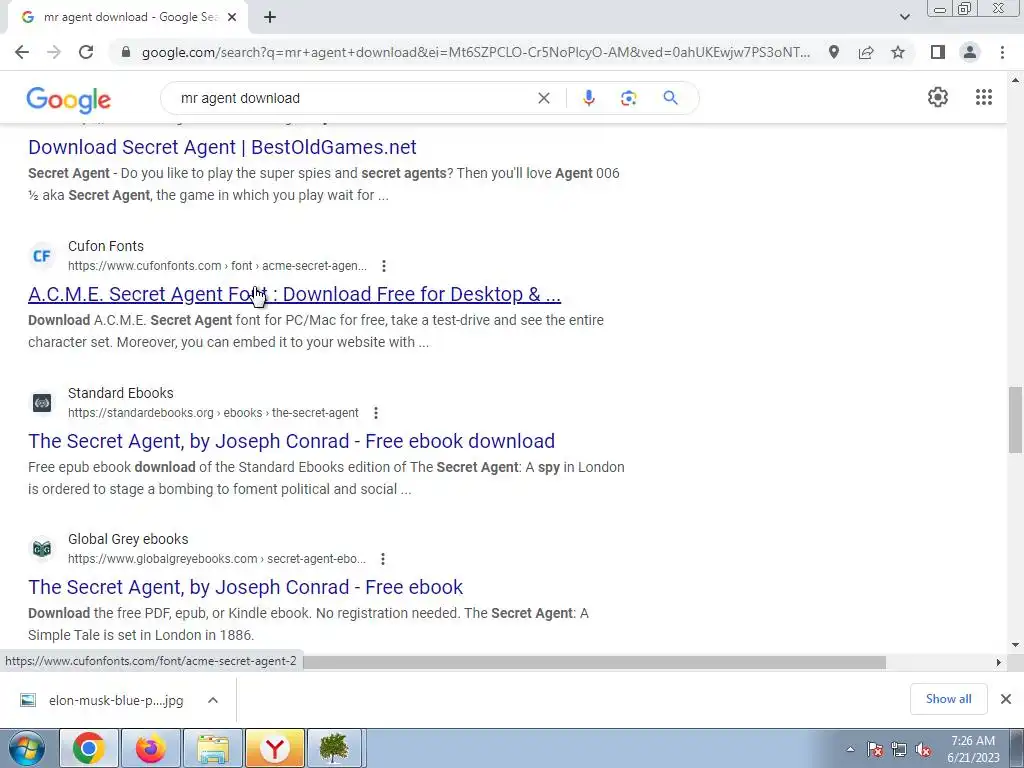Search by image with Google Lens icon
The height and width of the screenshot is (768, 1024).
click(628, 98)
